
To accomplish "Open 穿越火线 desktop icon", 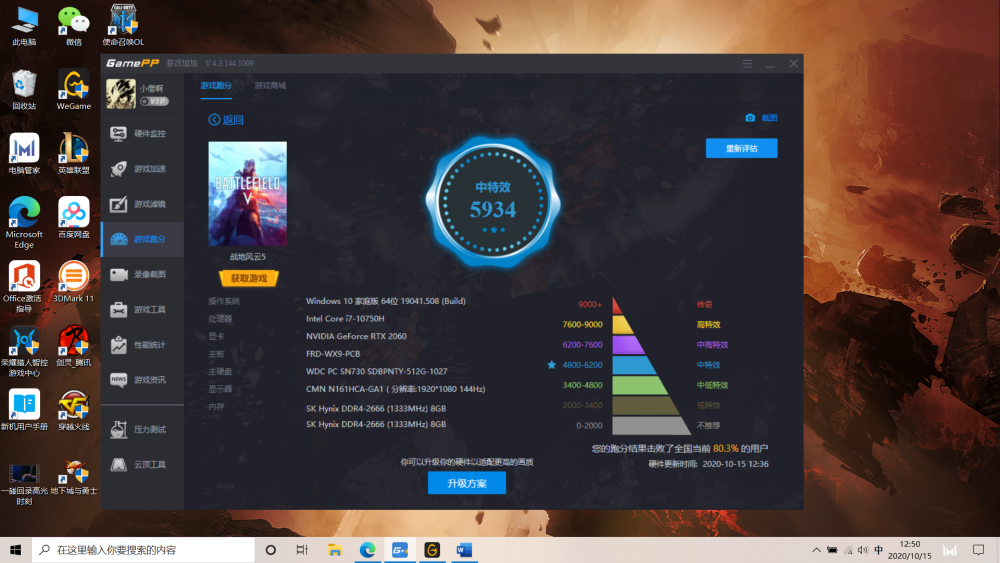I will pyautogui.click(x=73, y=410).
